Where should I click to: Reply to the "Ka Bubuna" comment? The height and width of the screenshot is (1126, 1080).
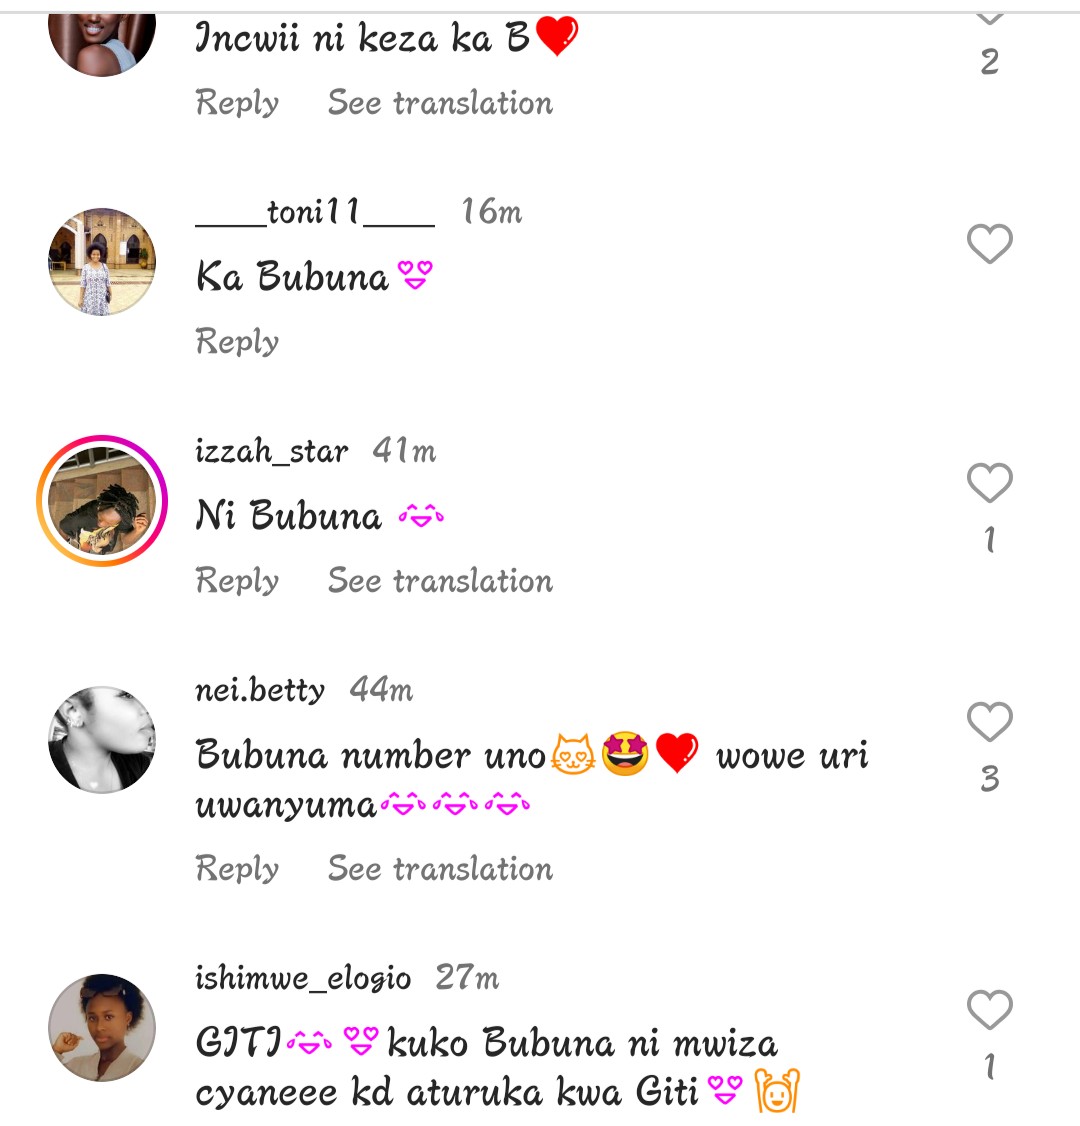coord(237,342)
